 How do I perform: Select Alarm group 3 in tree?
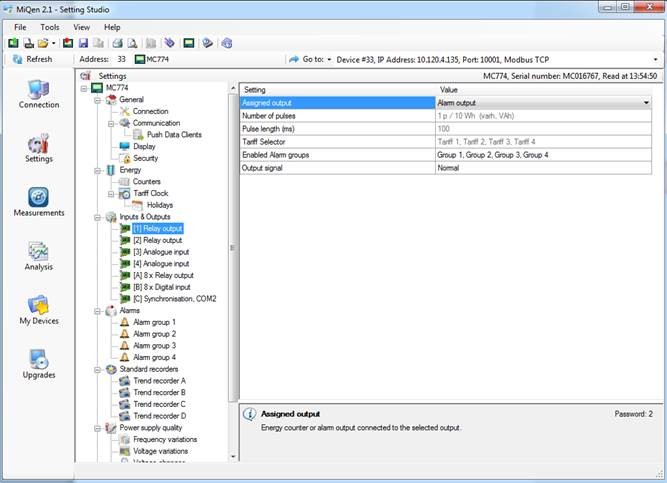tap(154, 346)
